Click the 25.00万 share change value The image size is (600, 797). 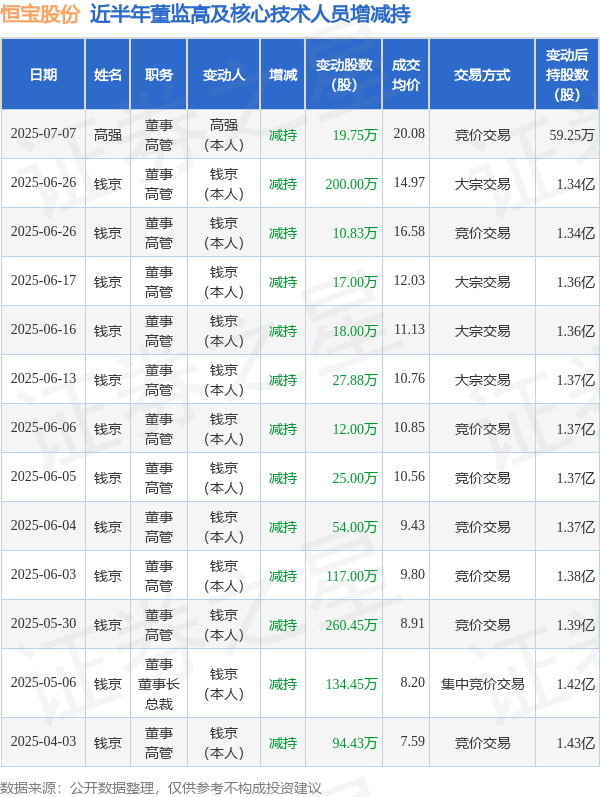pos(355,478)
